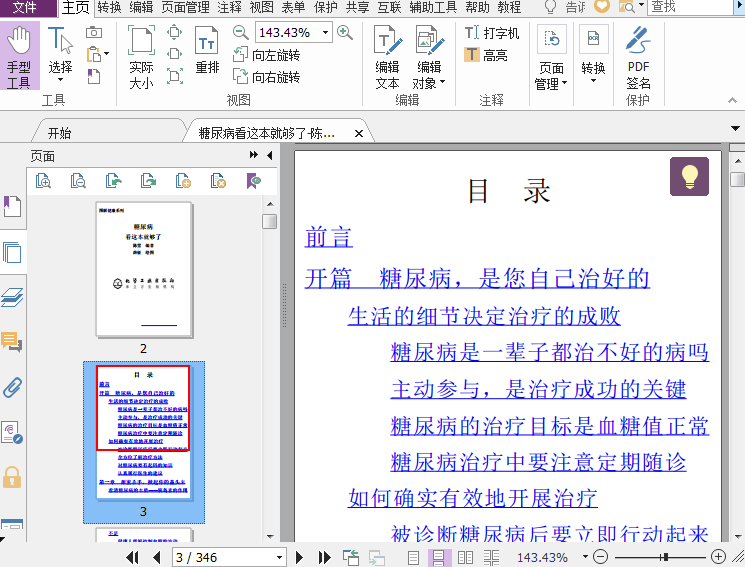Switch to single page view

click(x=414, y=557)
